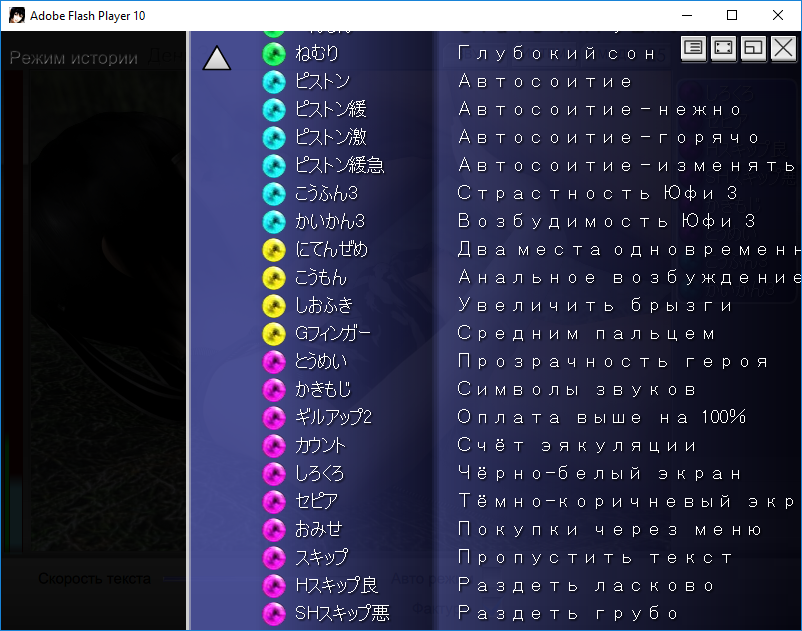
Task: Click the window resize icon in the panel
Action: [x=753, y=47]
